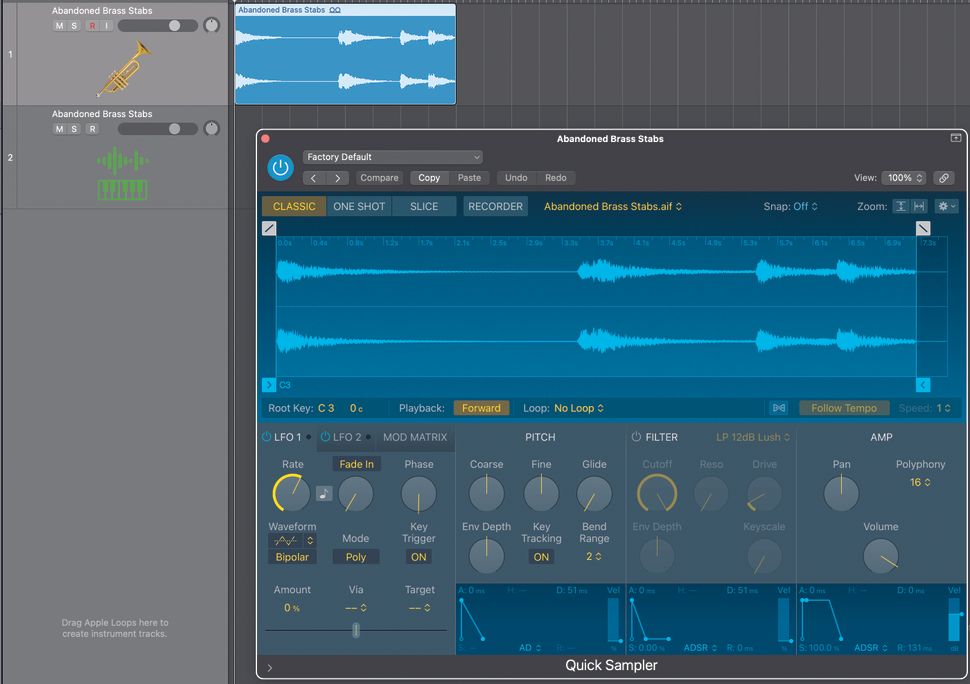970x684 pixels.
Task: Undo the last change in Quick Sampler
Action: pyautogui.click(x=516, y=177)
